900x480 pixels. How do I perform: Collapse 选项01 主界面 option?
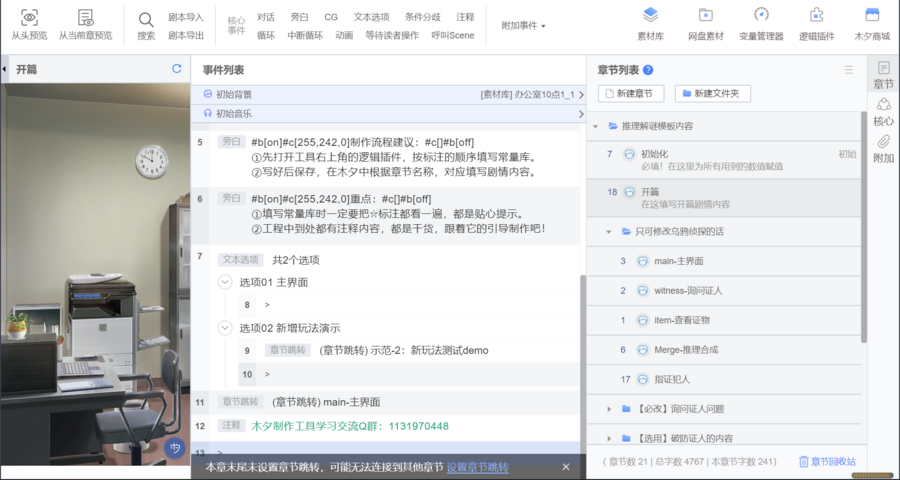[x=225, y=282]
